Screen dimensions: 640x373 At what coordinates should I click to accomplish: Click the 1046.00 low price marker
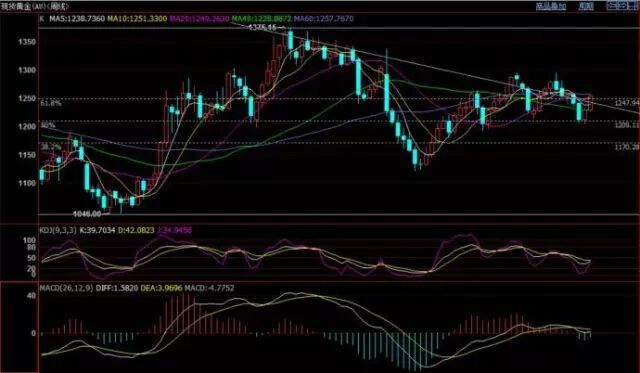pos(87,213)
